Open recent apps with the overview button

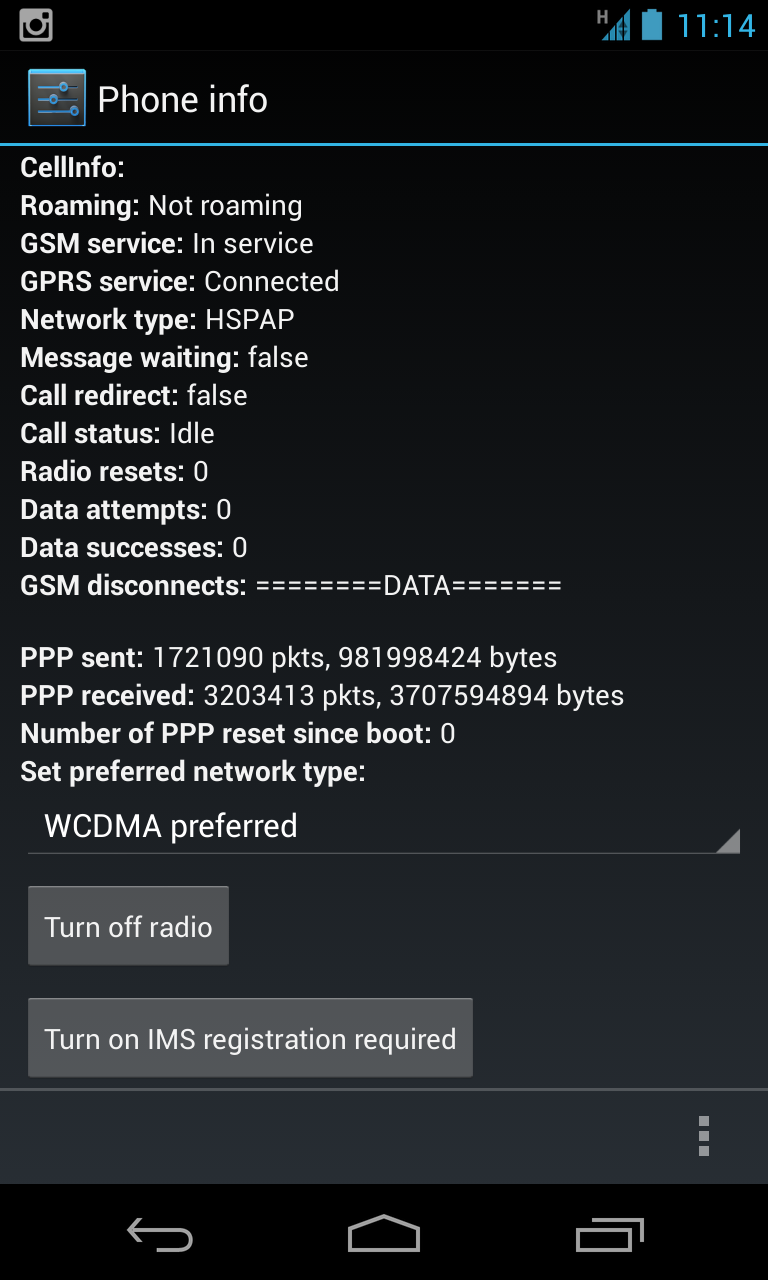point(610,1235)
